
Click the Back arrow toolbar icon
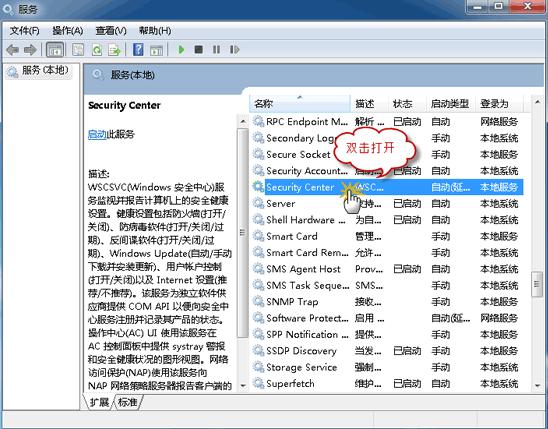tap(13, 50)
